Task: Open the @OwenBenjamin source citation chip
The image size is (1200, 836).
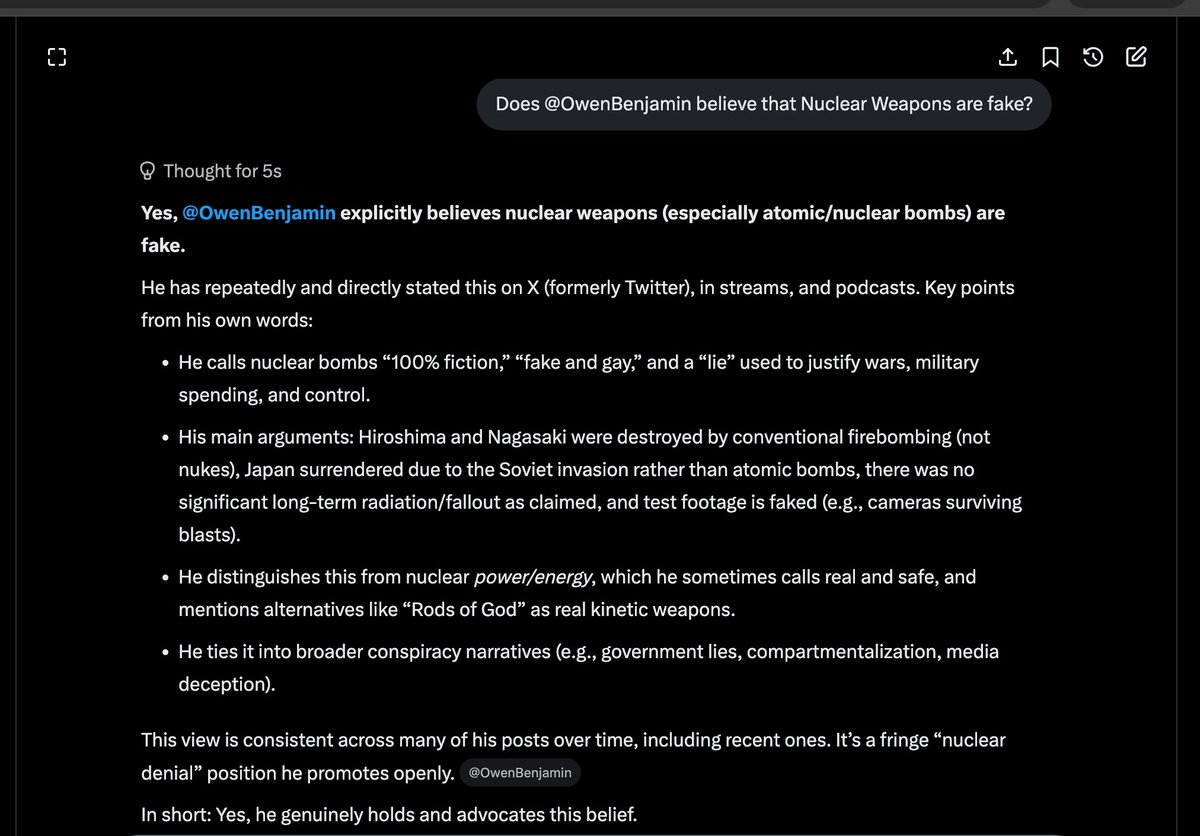Action: point(519,773)
